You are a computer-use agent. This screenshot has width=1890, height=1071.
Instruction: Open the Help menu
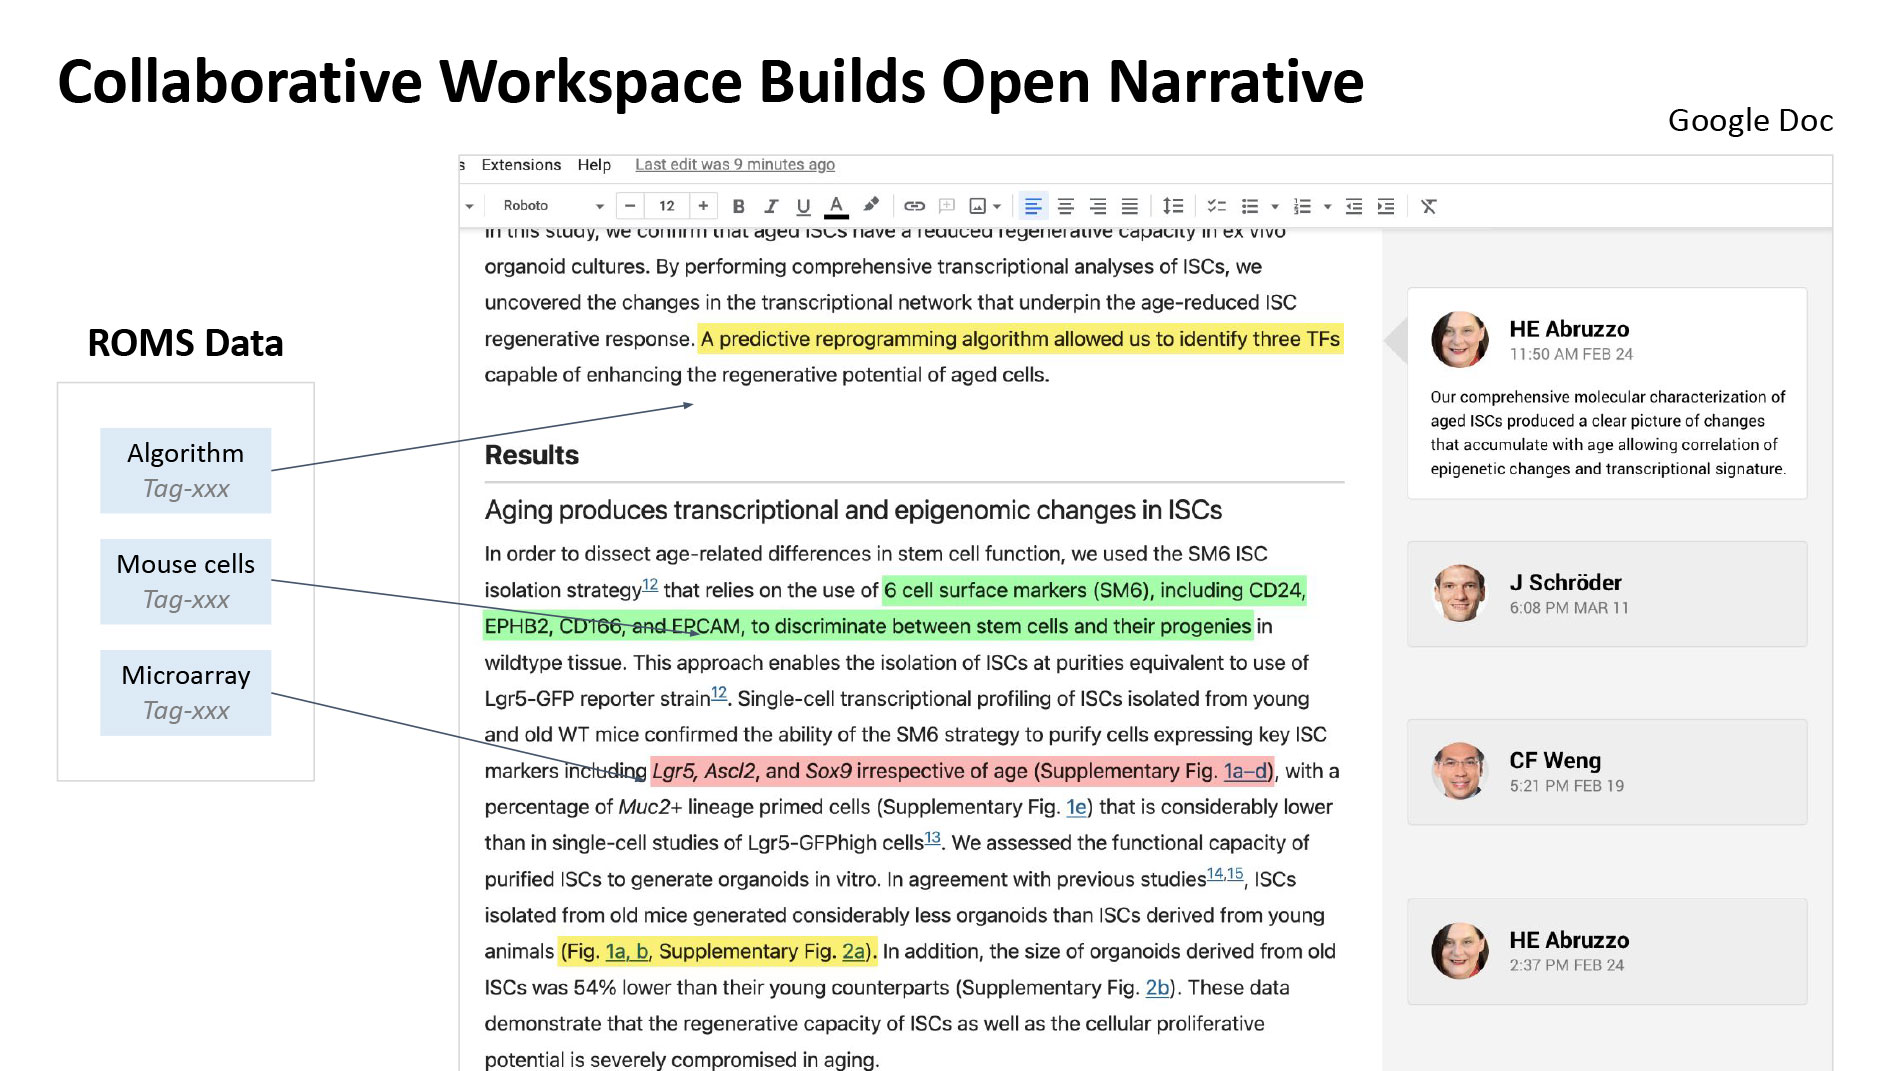point(594,165)
